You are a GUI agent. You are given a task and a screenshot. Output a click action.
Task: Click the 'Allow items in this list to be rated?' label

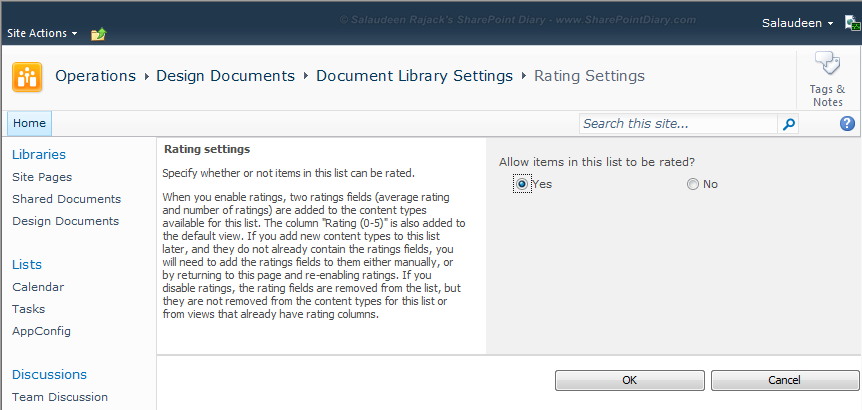click(x=597, y=162)
